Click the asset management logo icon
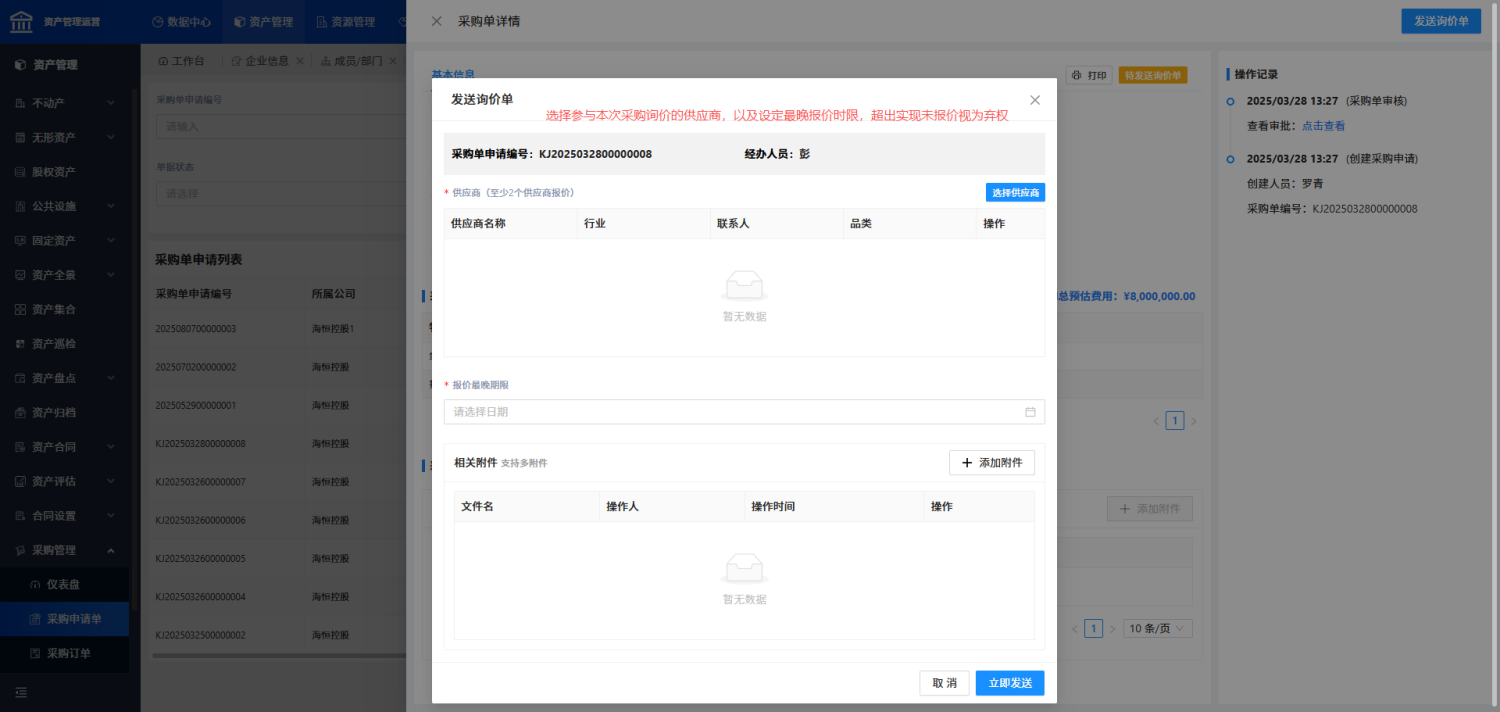This screenshot has height=712, width=1500. [x=21, y=21]
